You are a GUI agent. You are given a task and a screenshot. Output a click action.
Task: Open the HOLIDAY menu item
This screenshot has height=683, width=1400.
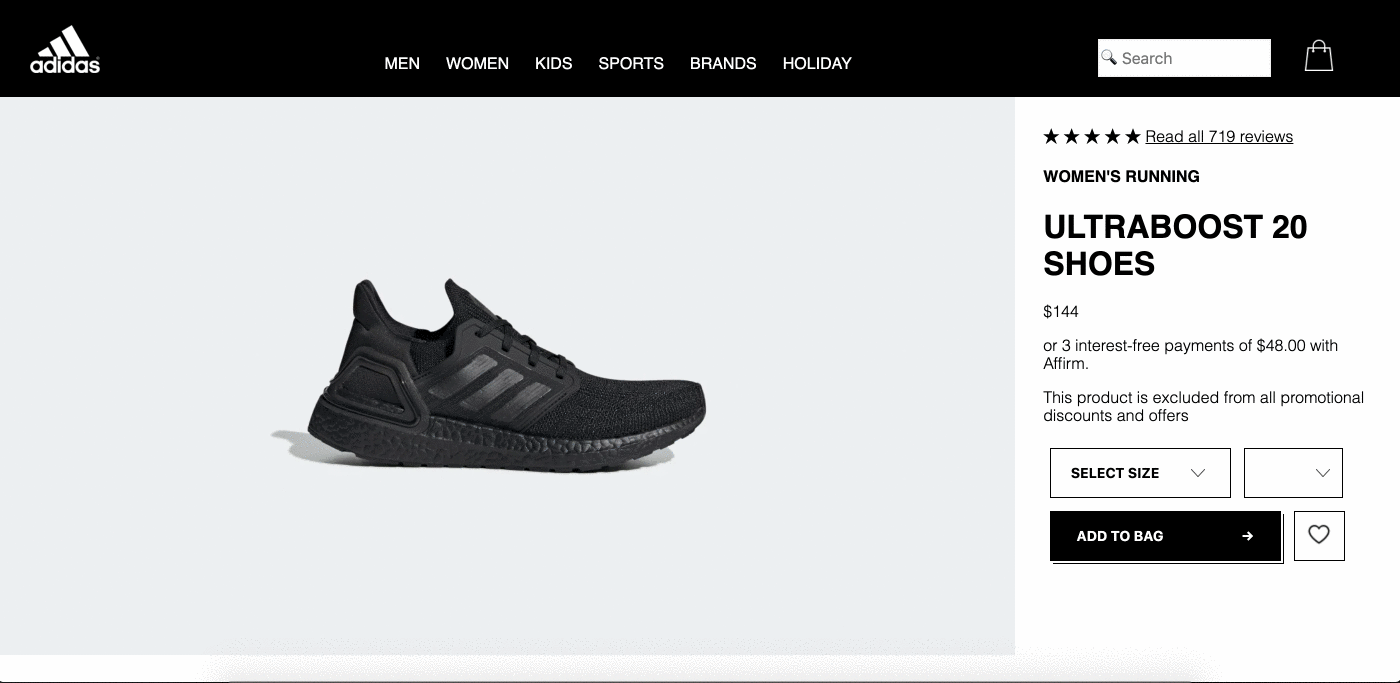tap(817, 63)
